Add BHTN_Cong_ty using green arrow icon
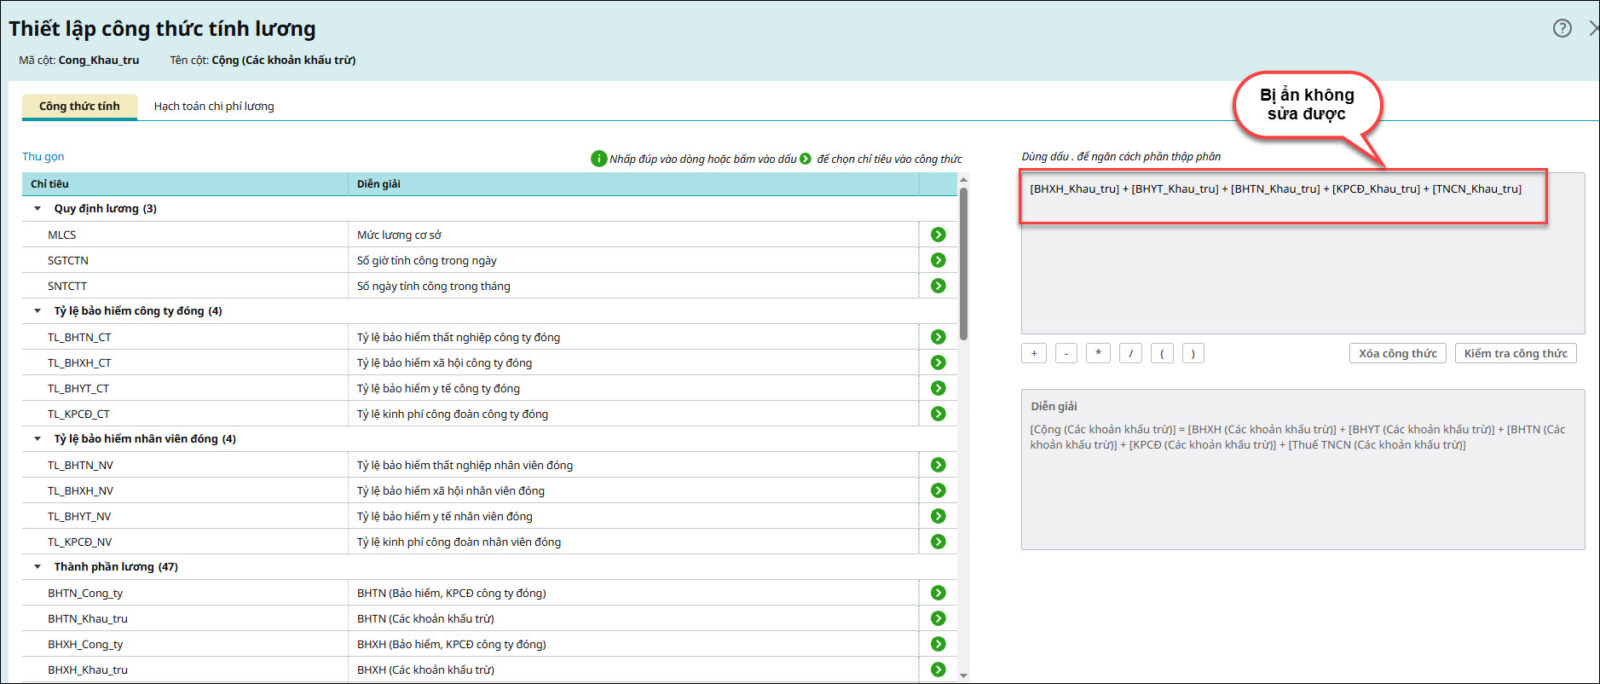The height and width of the screenshot is (684, 1600). [938, 593]
